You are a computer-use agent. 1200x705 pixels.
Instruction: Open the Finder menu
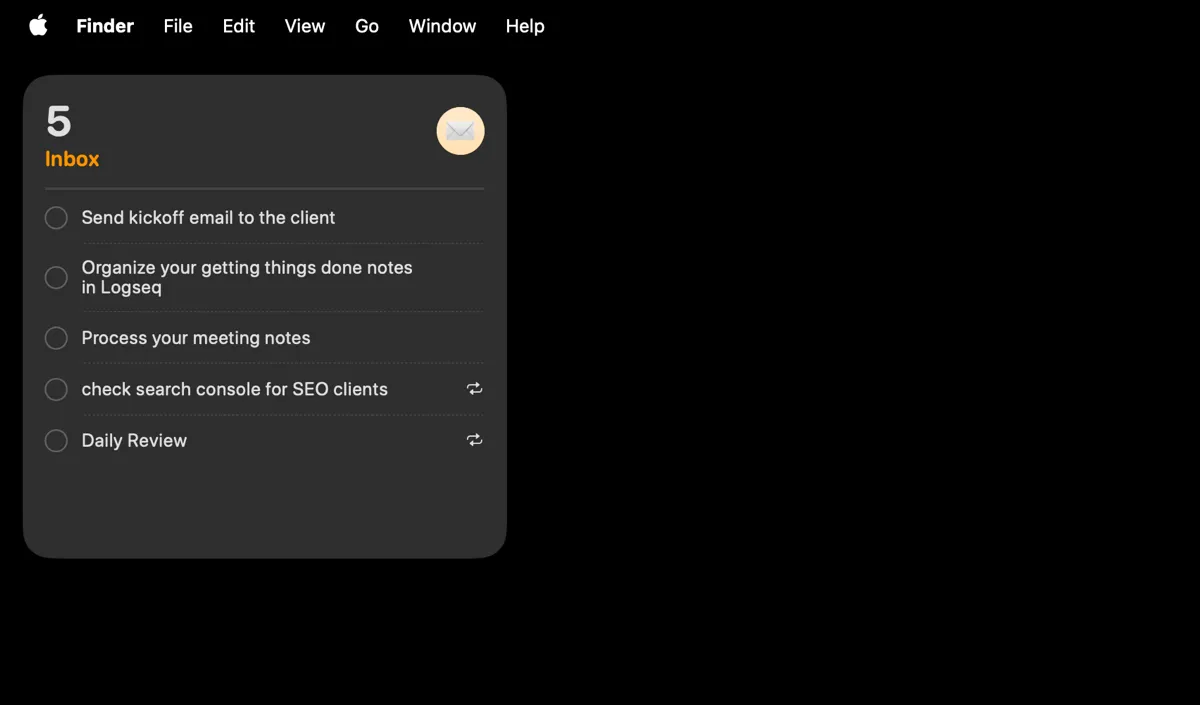coord(104,25)
